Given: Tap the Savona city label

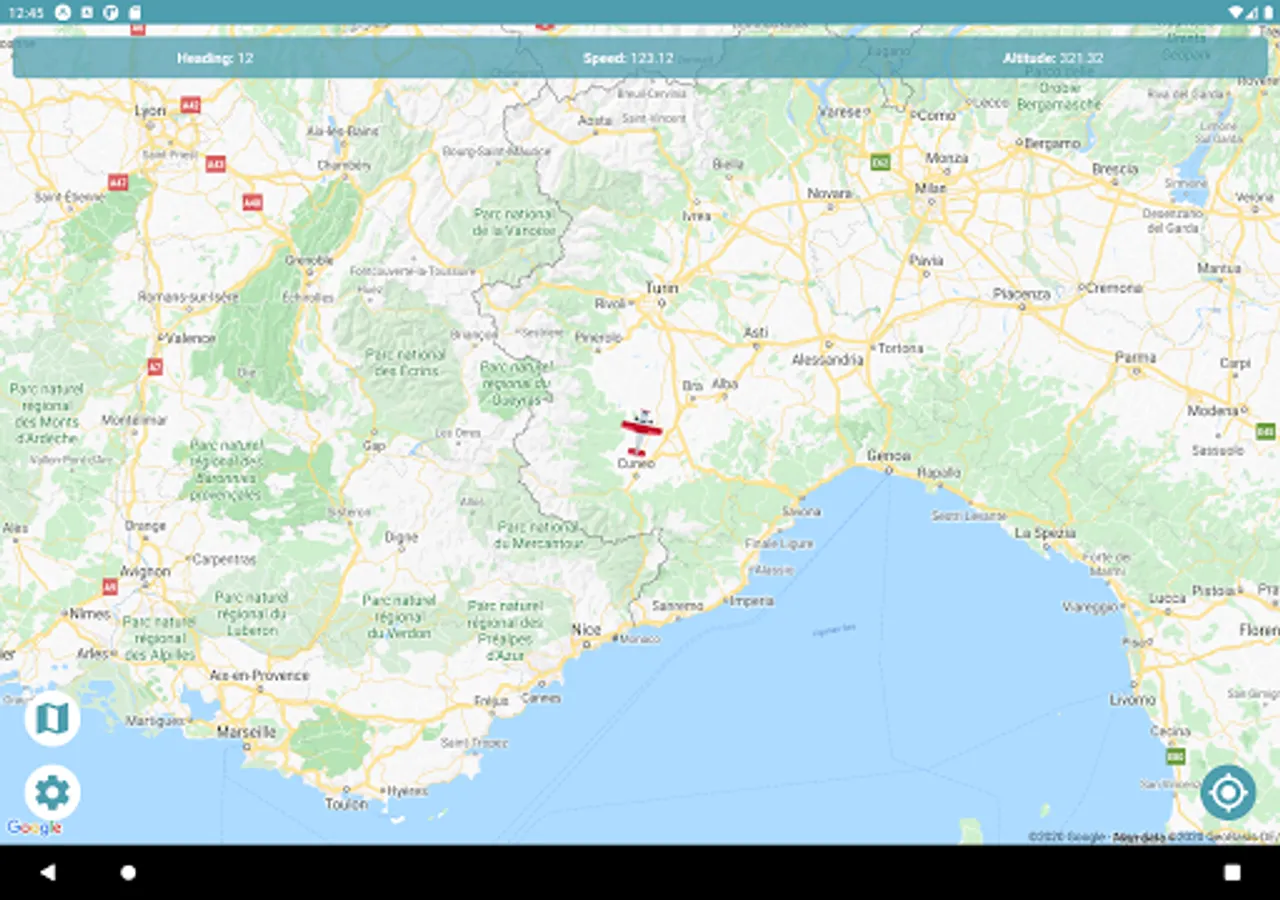Looking at the screenshot, I should coord(801,511).
